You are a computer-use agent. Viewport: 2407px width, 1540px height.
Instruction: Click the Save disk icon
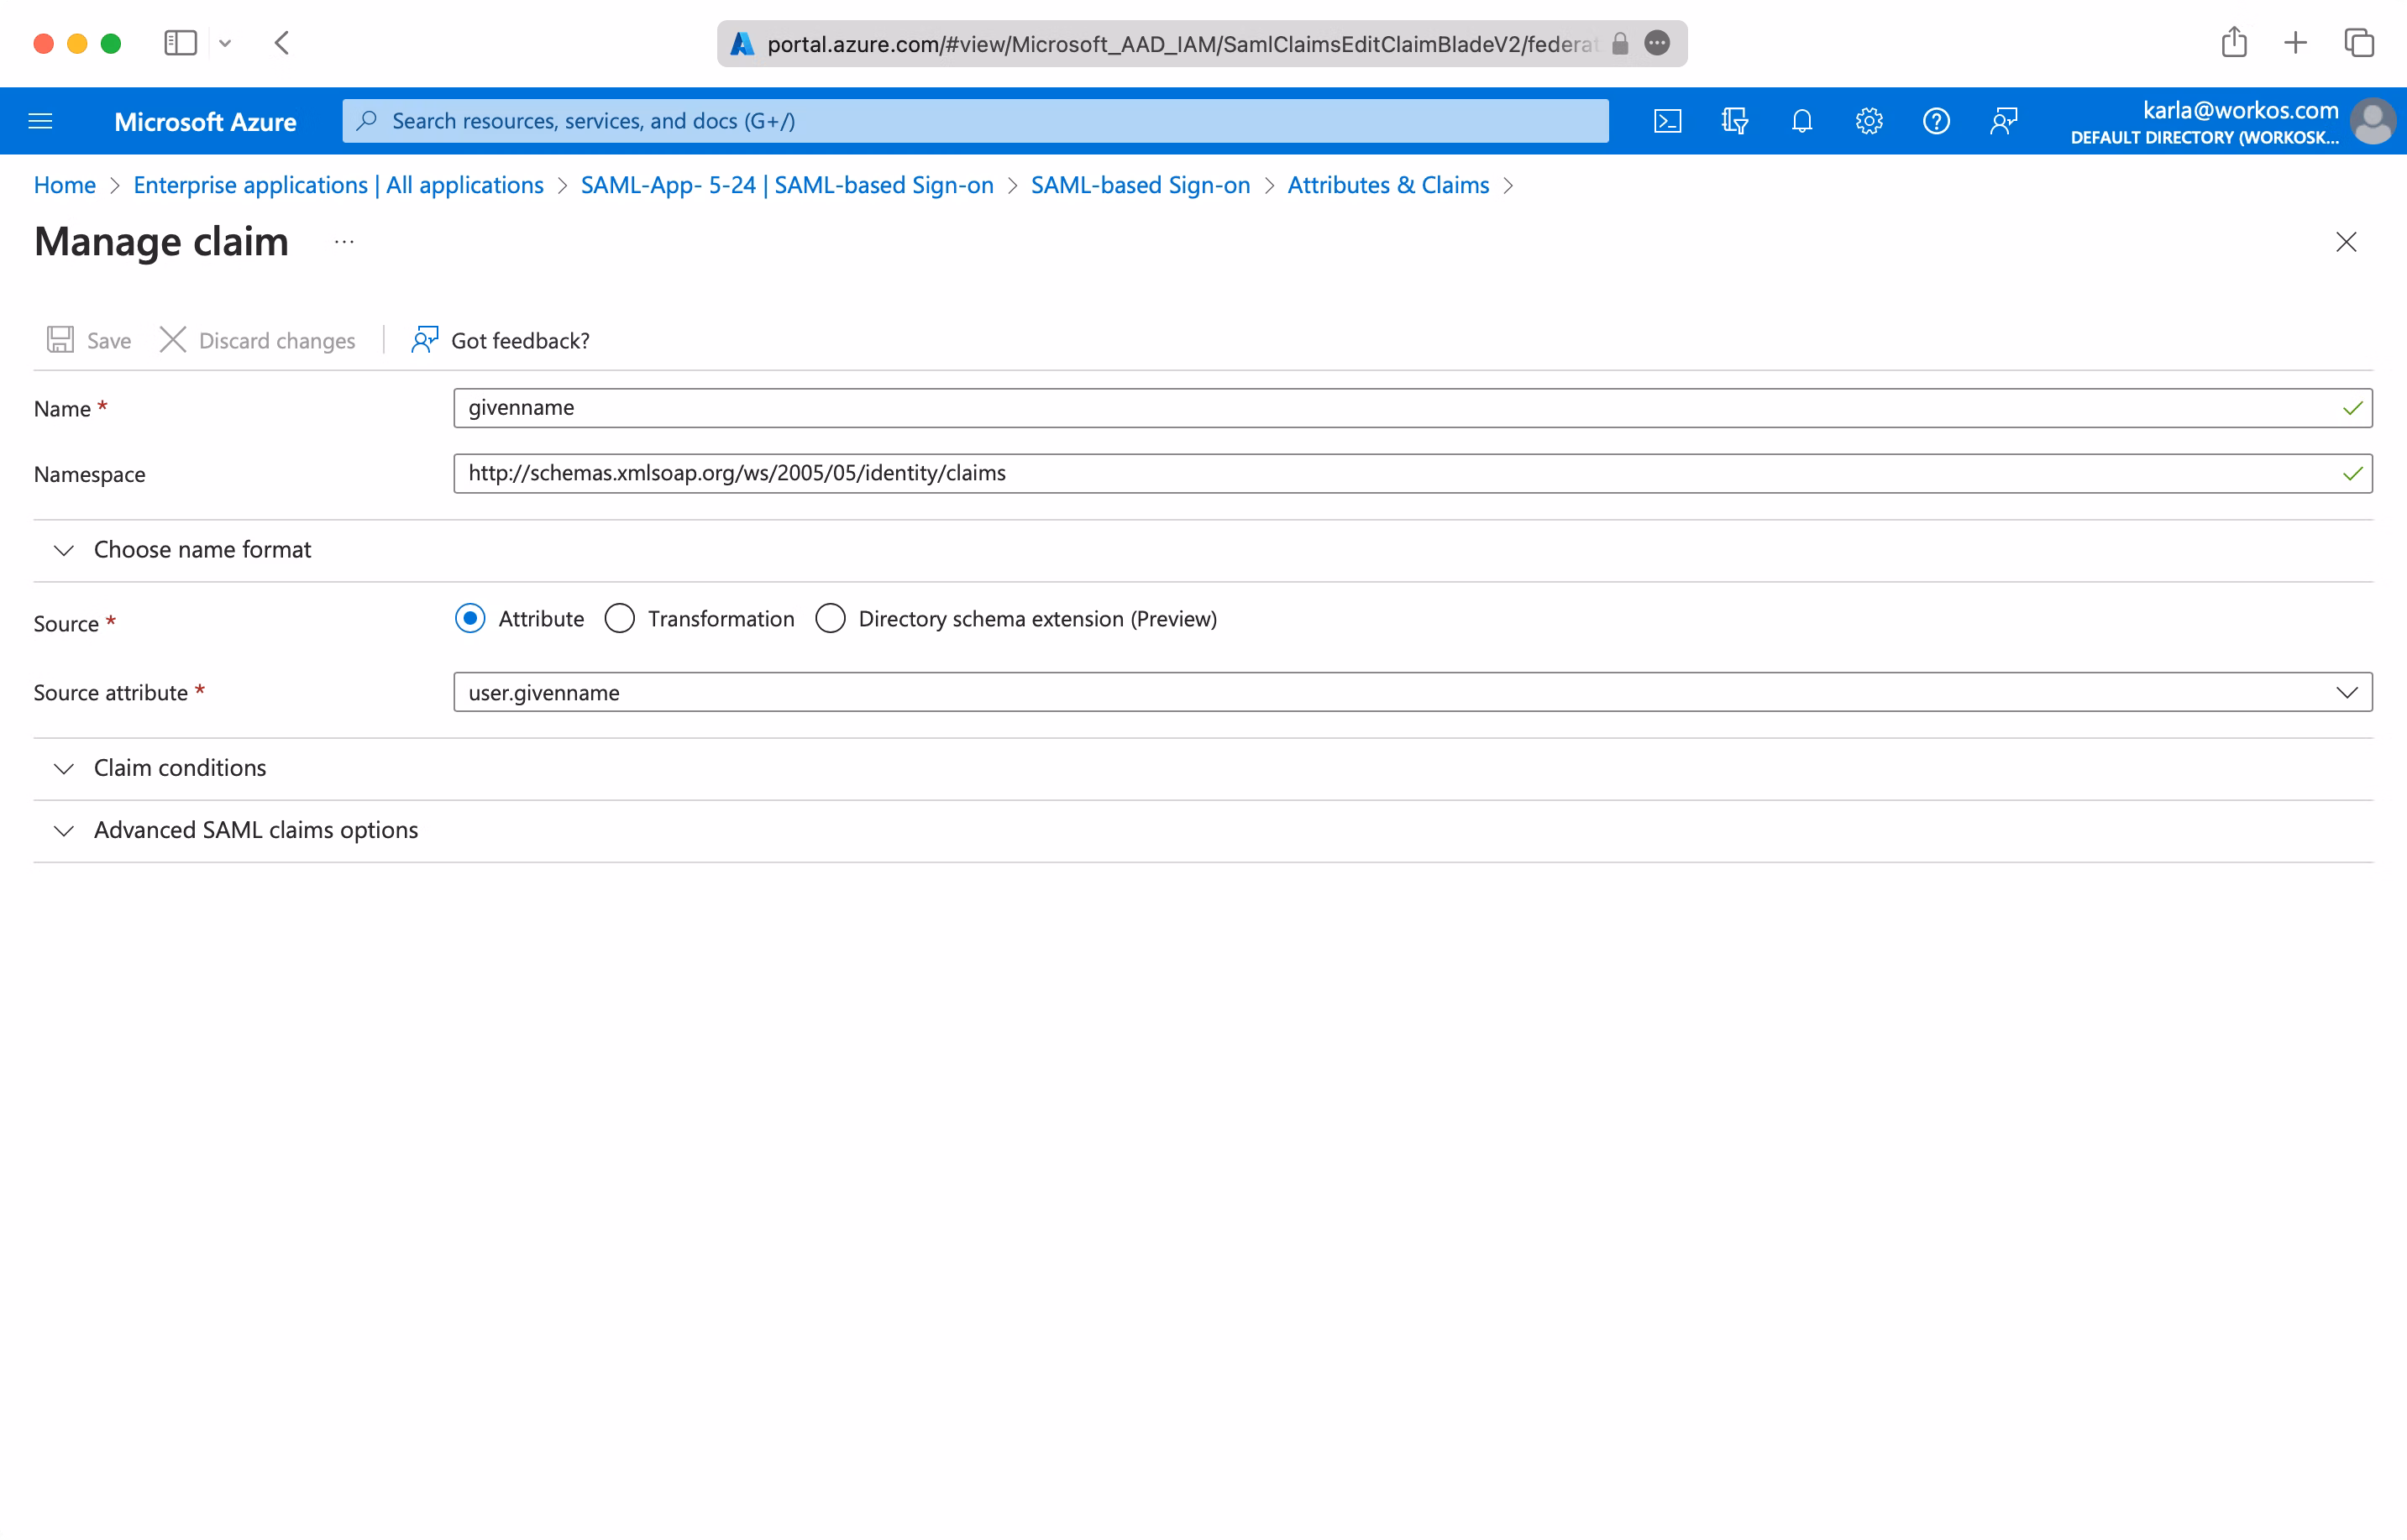pos(60,340)
